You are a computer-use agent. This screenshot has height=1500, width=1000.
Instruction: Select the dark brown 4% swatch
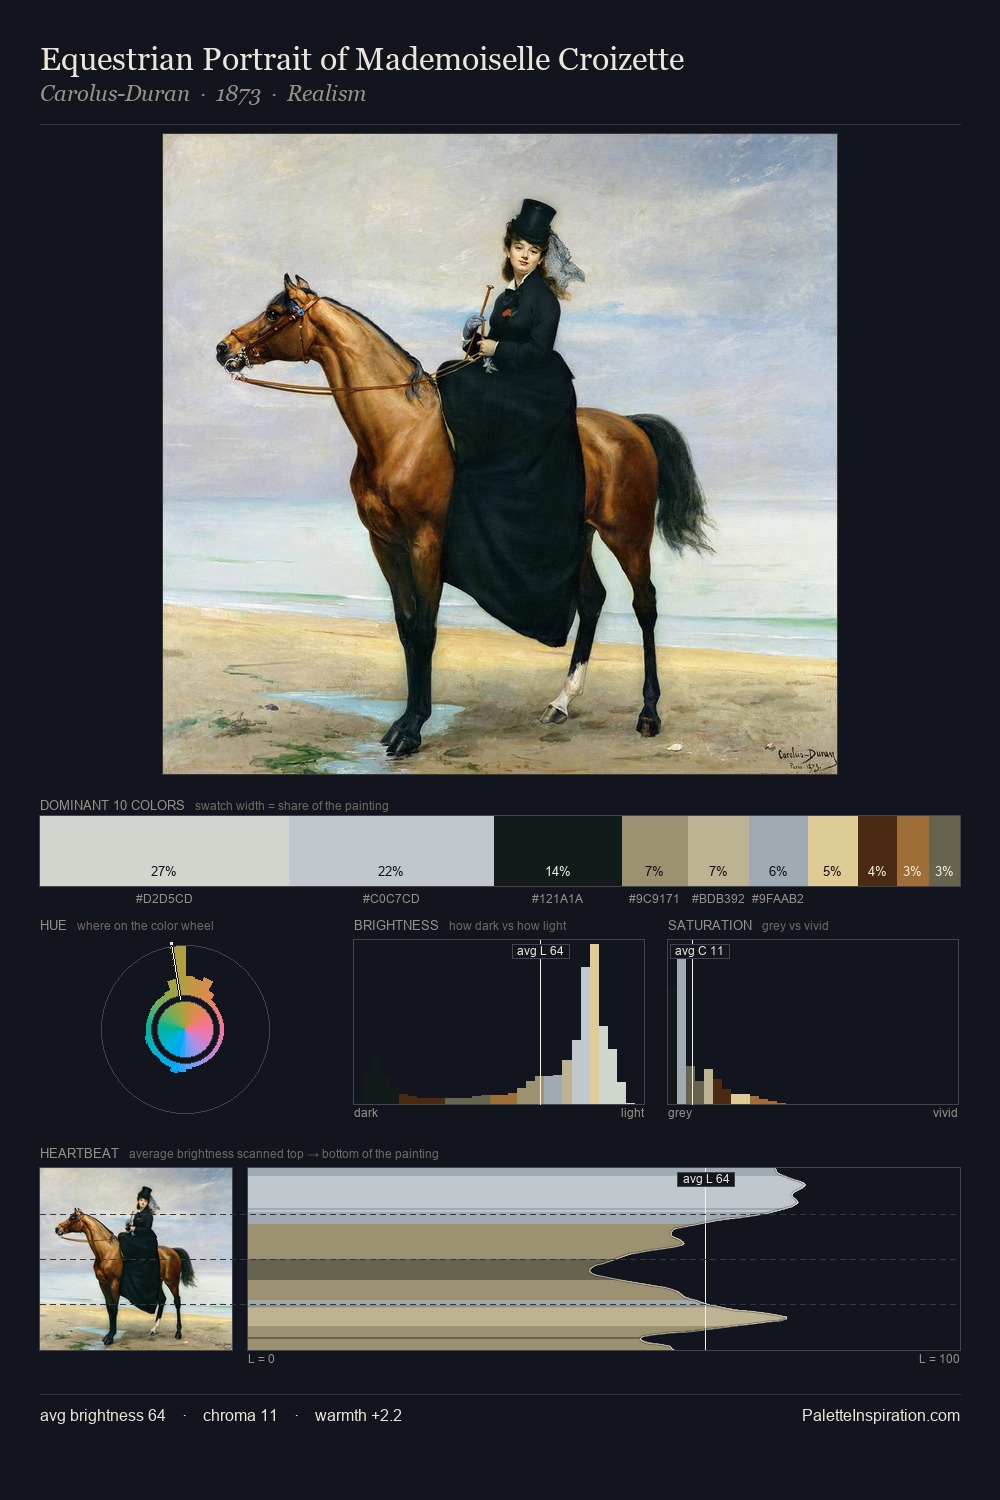coord(877,851)
